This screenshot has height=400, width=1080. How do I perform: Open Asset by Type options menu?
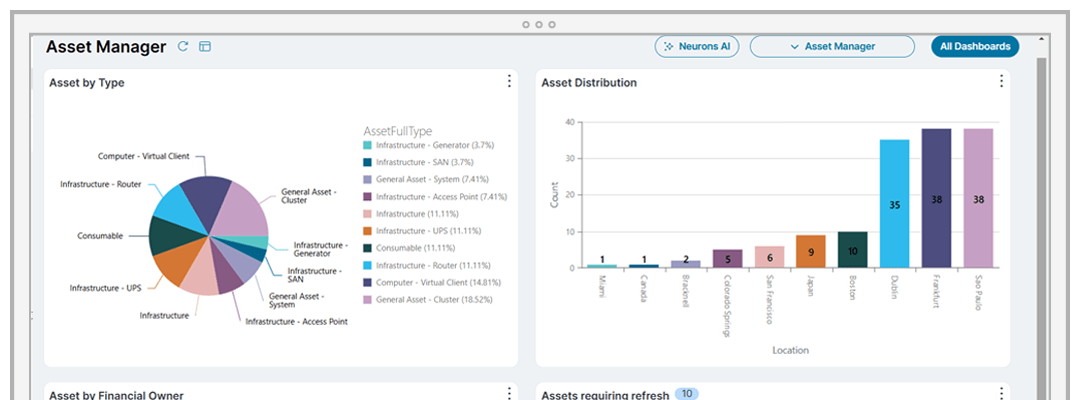[509, 81]
